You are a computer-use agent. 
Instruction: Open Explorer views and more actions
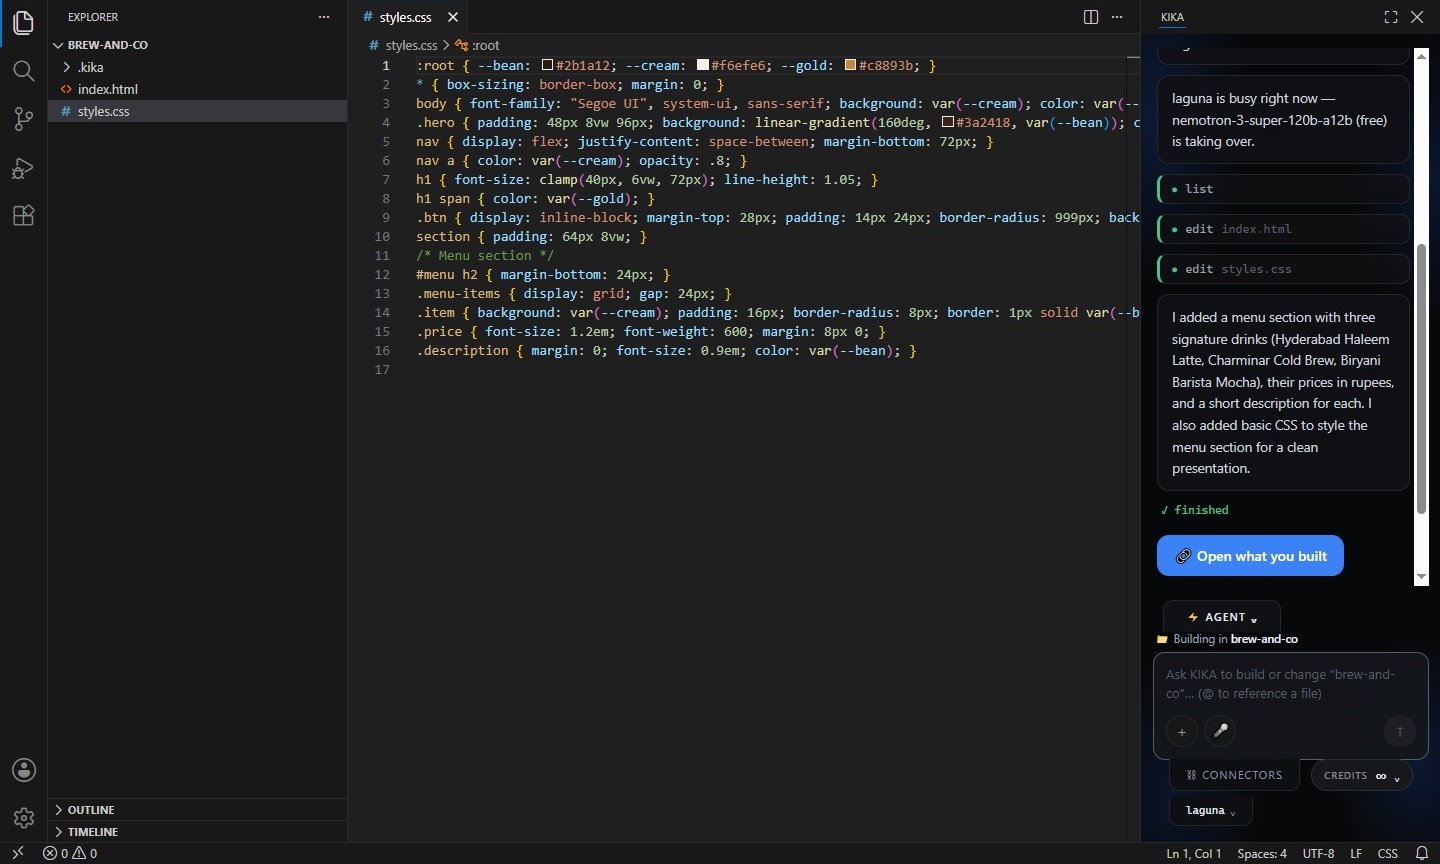click(323, 17)
